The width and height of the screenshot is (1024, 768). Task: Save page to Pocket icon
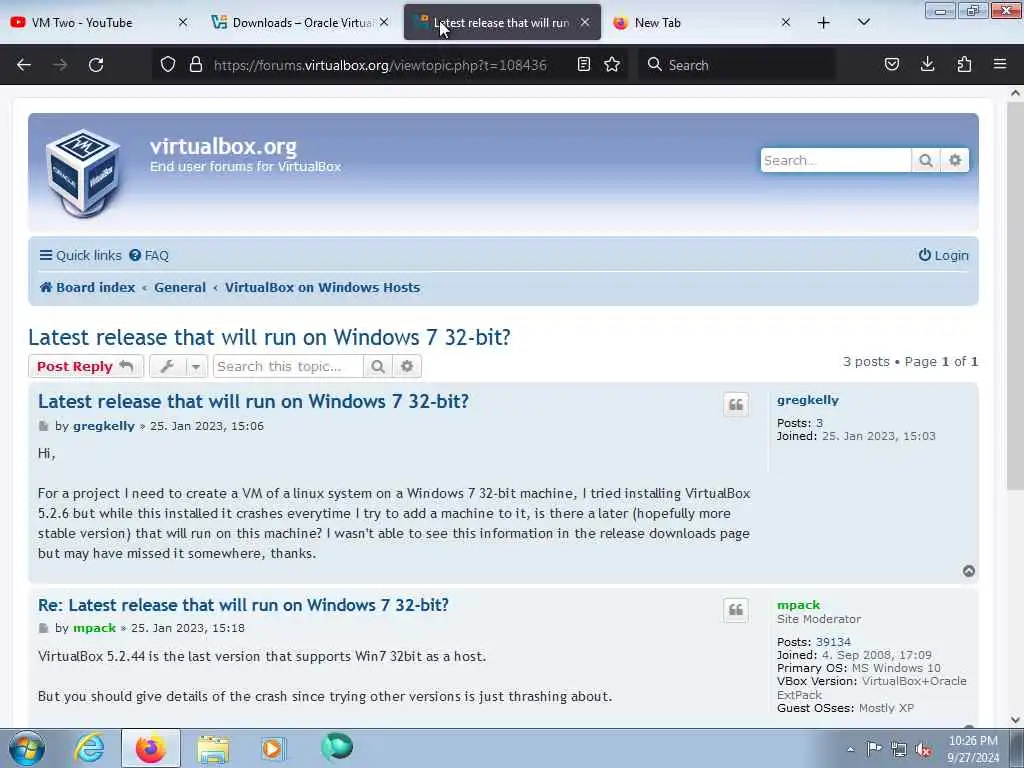point(891,64)
